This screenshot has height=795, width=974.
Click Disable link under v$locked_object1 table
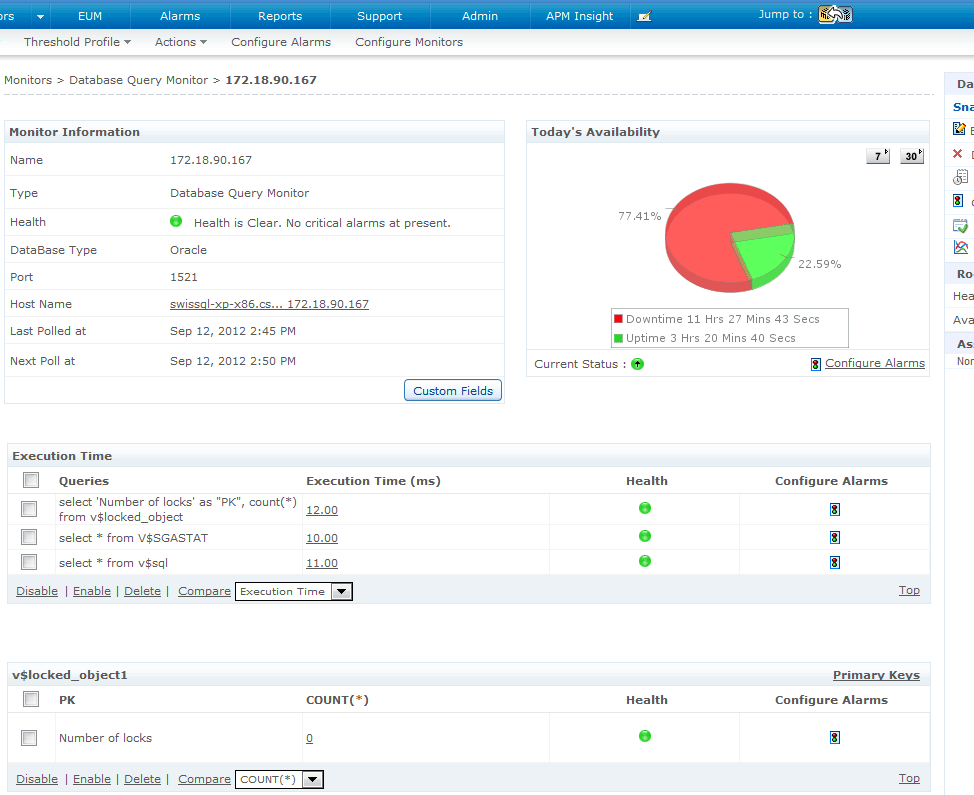coord(37,779)
